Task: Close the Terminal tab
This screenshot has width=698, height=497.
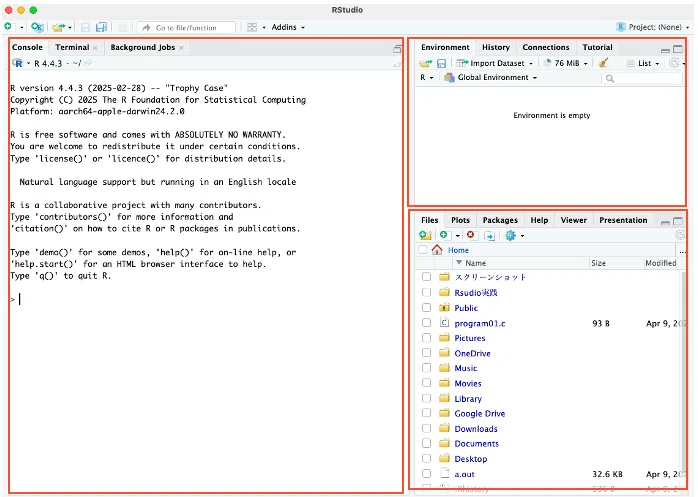Action: pos(95,48)
